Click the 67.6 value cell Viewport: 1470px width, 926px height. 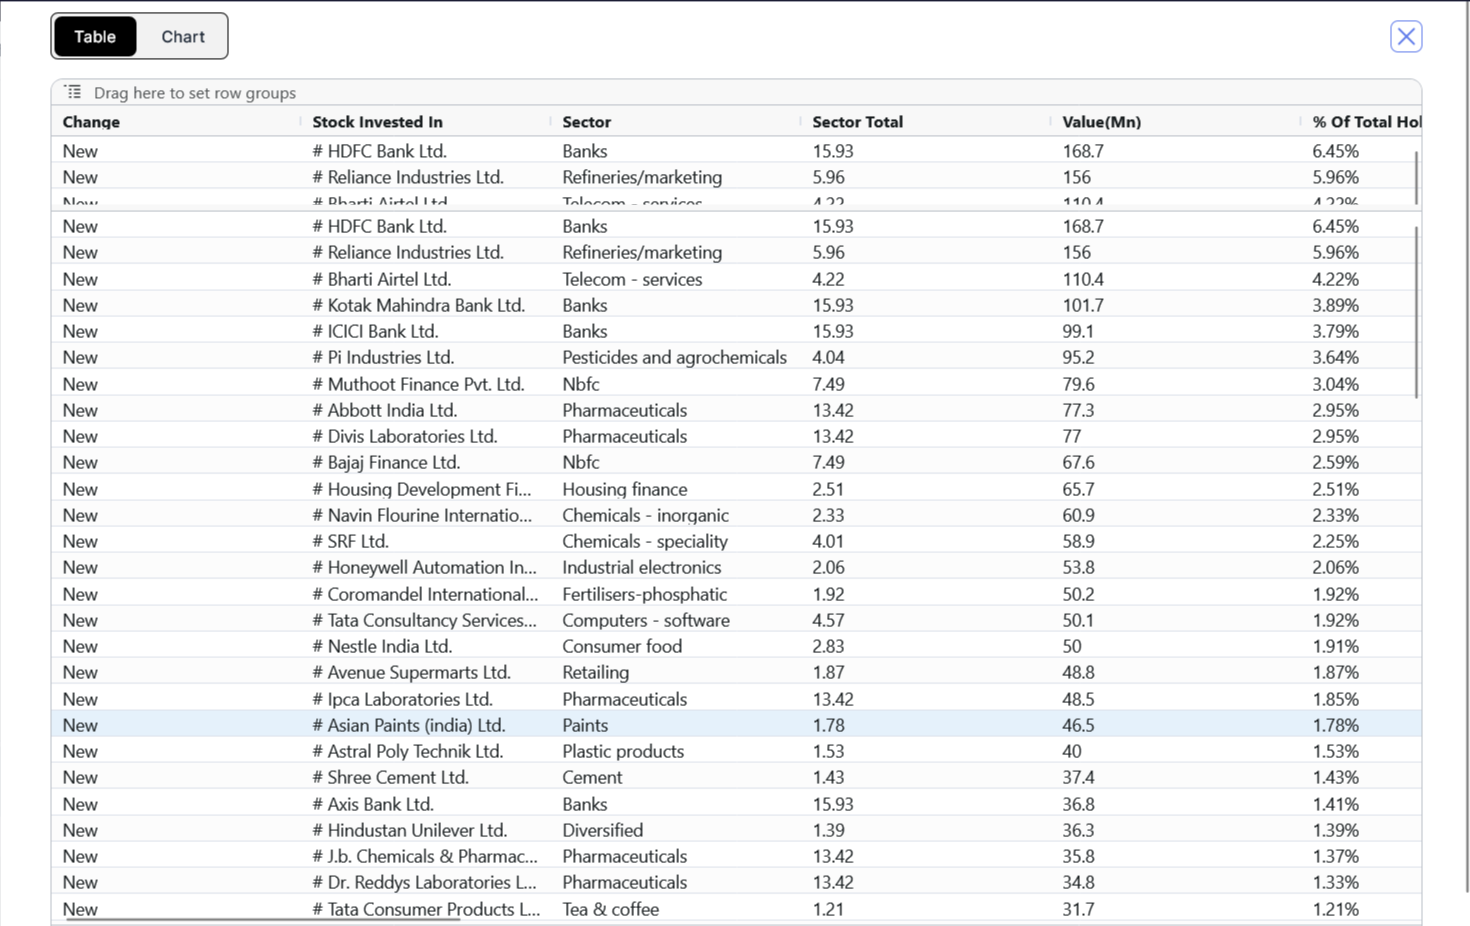coord(1176,462)
